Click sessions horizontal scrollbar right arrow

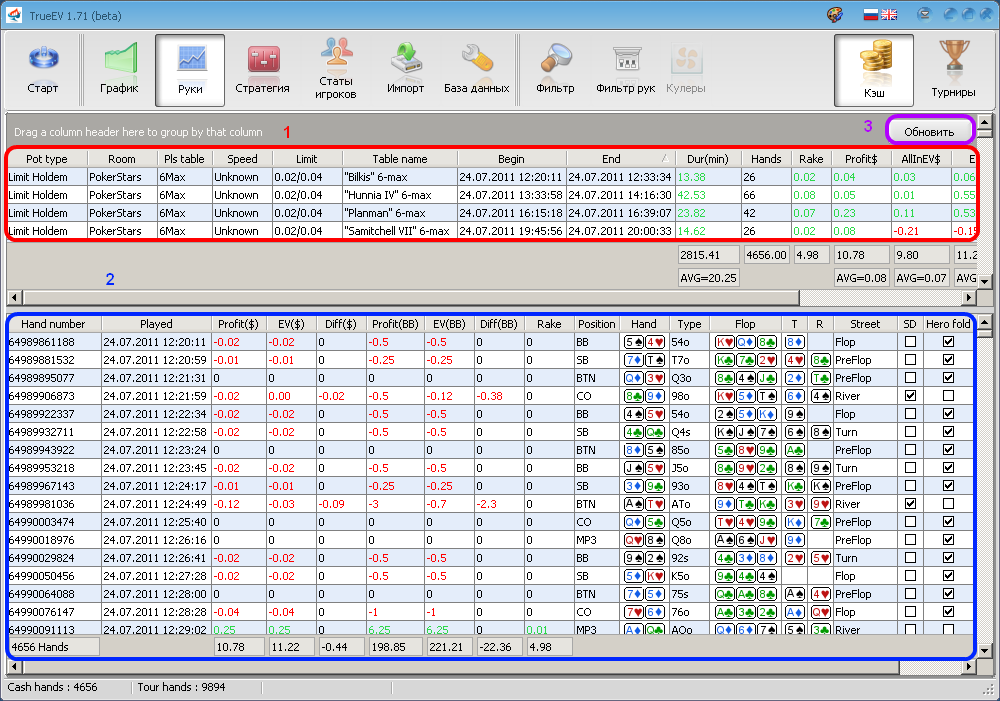click(x=969, y=297)
